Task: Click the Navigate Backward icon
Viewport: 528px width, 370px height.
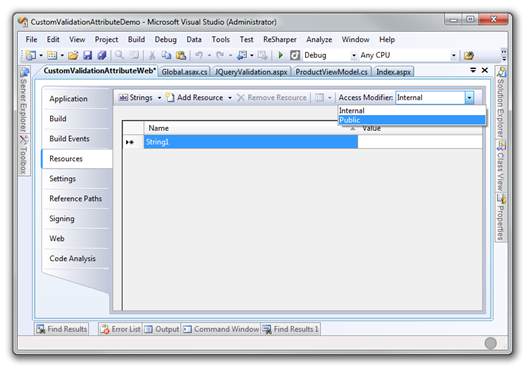Action: tap(242, 55)
